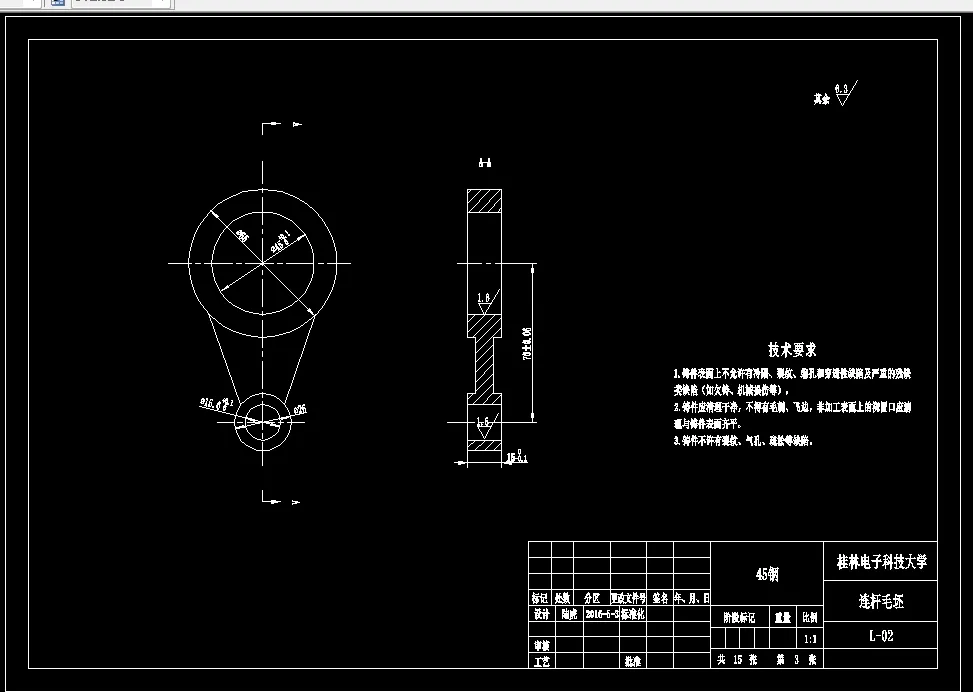Select the hatched shank in section view
The image size is (973, 692).
[484, 365]
